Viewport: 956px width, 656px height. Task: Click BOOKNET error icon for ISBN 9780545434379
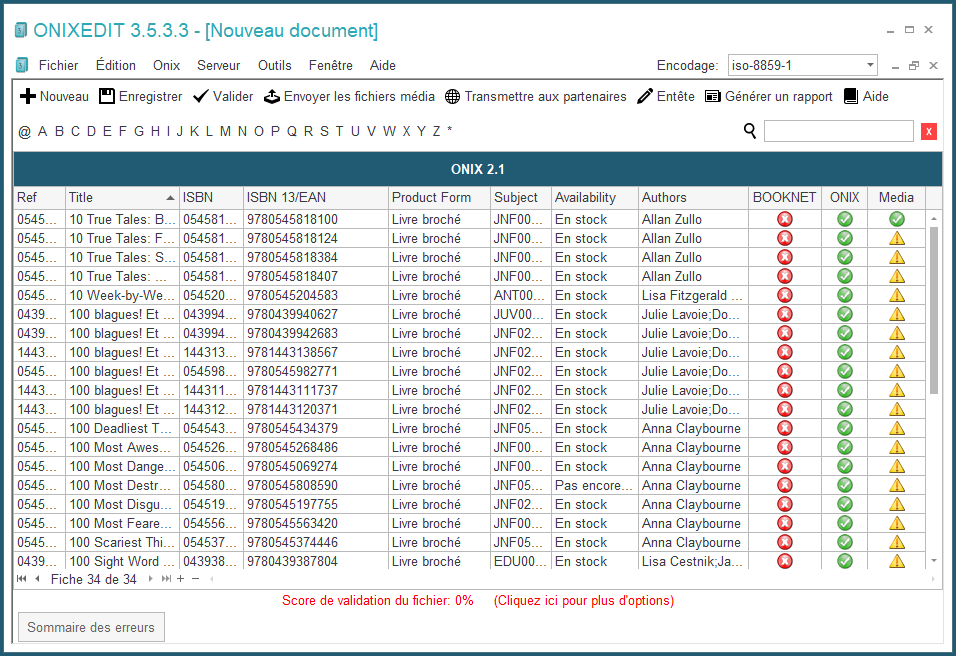785,428
